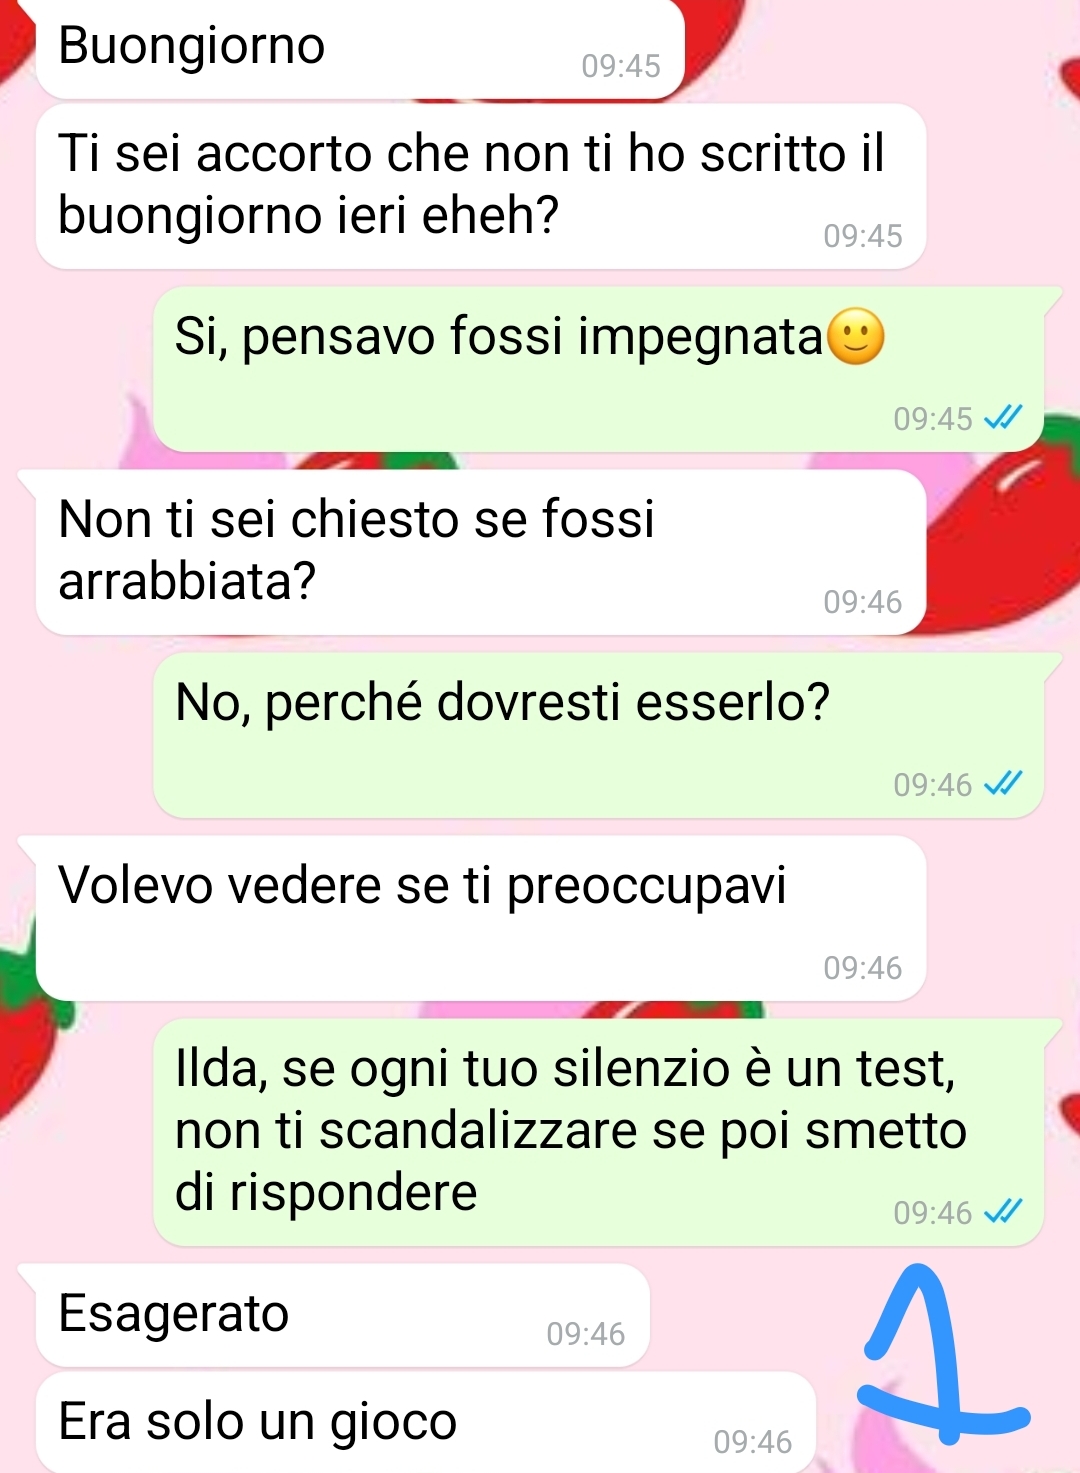Tap the 09:46 timestamp on 'Esagerato'

coord(586,1334)
